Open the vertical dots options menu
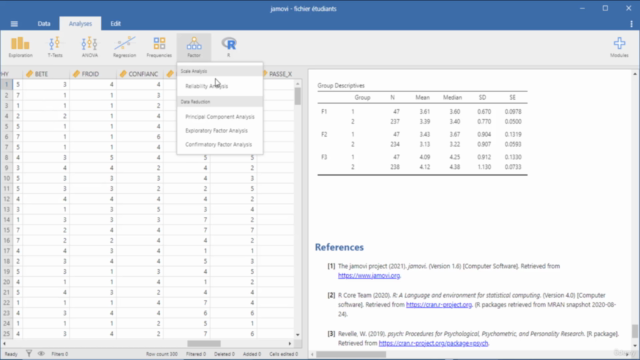 pyautogui.click(x=631, y=24)
